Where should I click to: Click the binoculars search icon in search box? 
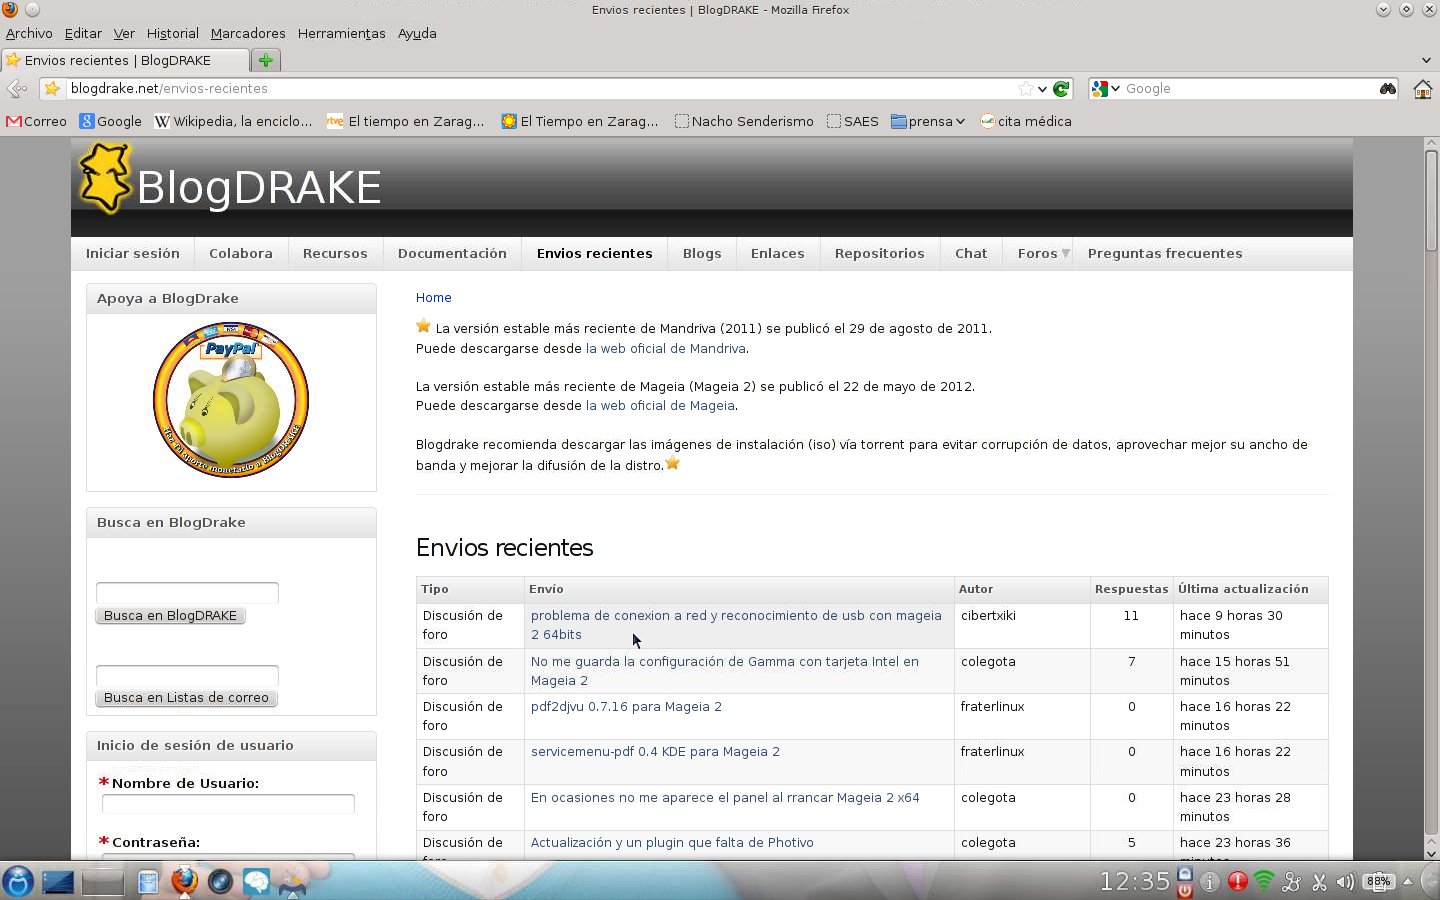click(1387, 89)
